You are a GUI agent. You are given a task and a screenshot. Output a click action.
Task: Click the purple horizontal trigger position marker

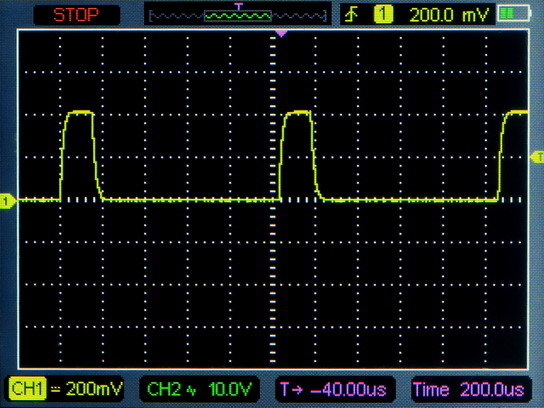[281, 33]
